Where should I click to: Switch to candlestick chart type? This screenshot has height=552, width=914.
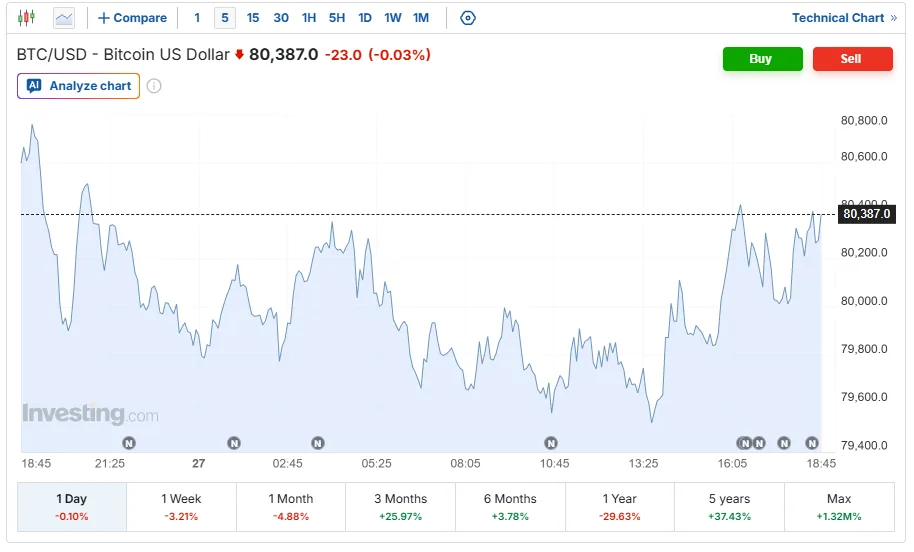26,18
